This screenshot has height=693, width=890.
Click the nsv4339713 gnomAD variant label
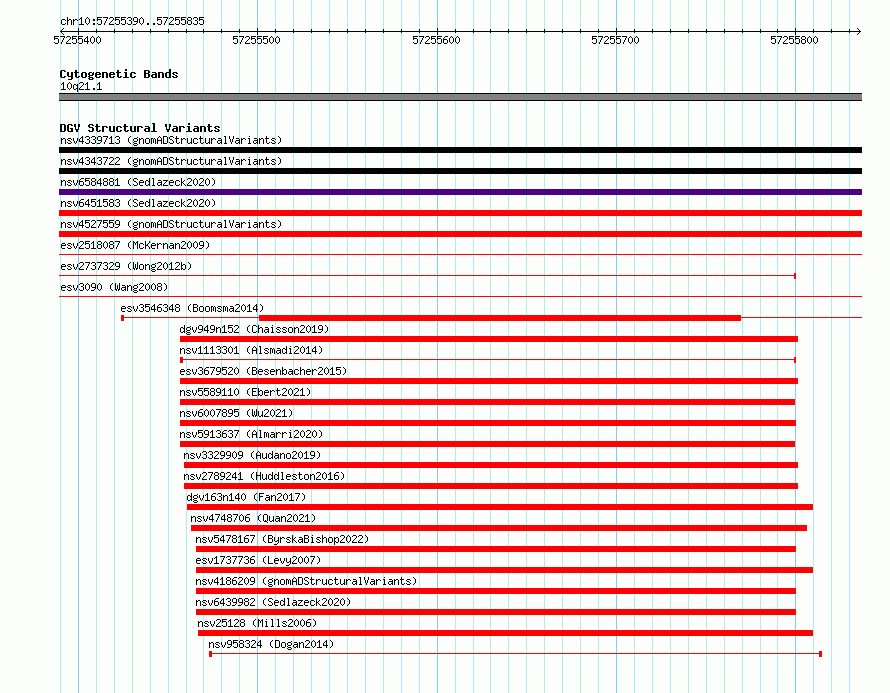pos(171,140)
